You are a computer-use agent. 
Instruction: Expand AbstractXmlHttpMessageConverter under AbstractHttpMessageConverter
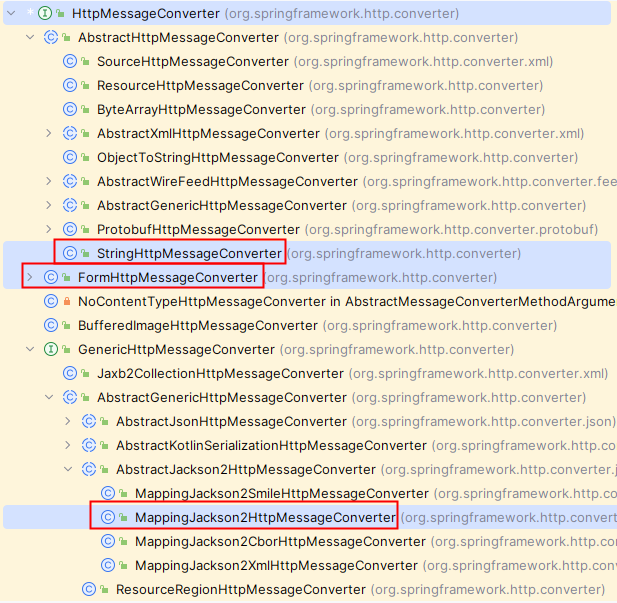(49, 133)
